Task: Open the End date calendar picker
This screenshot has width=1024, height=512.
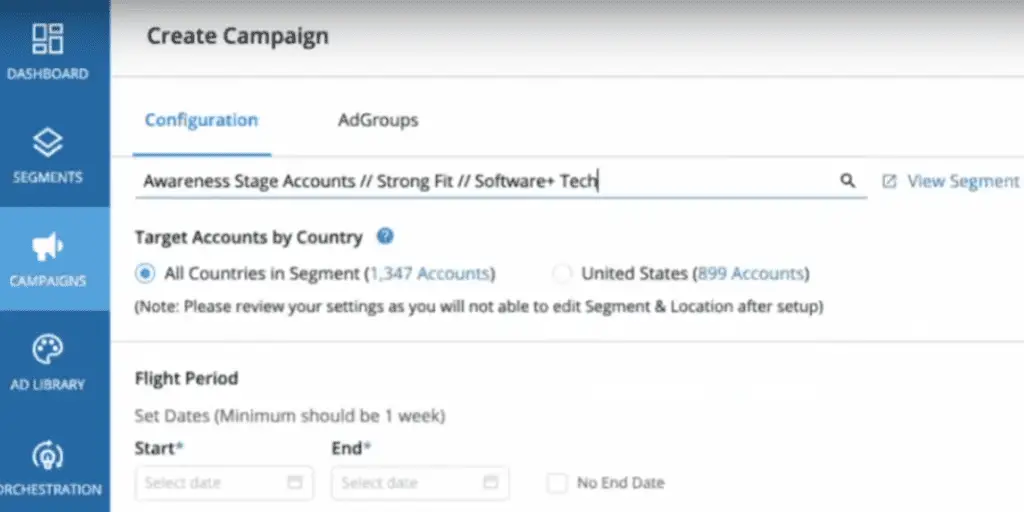Action: pyautogui.click(x=491, y=483)
